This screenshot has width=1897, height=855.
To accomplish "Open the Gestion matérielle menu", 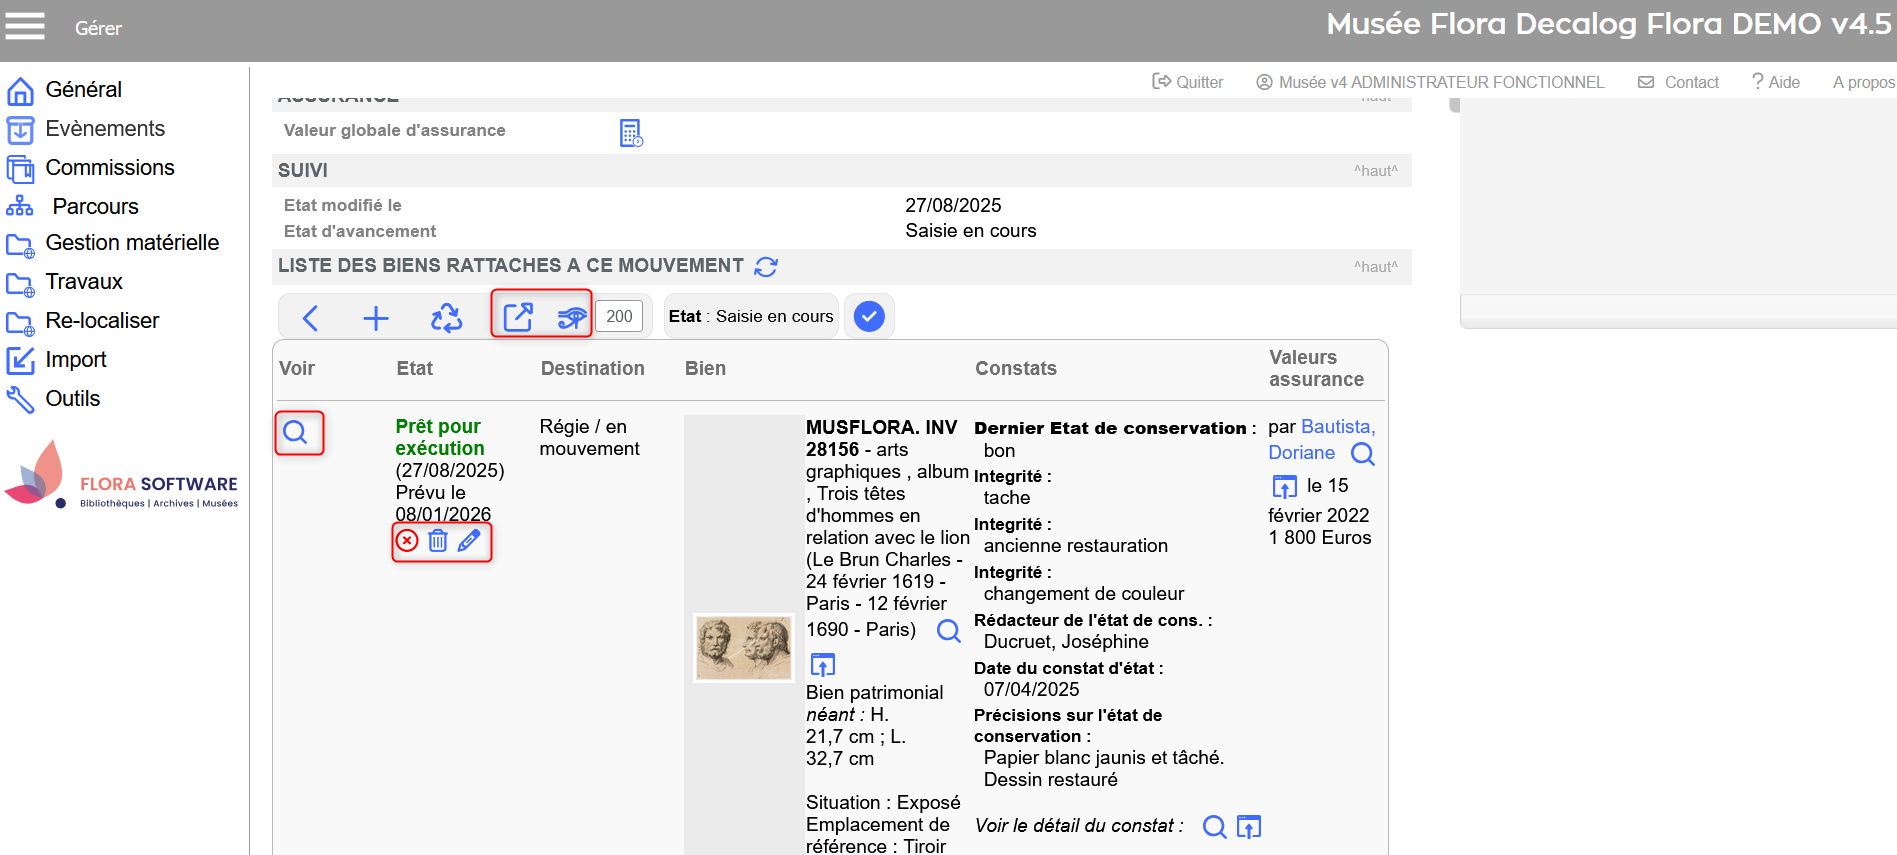I will point(132,243).
